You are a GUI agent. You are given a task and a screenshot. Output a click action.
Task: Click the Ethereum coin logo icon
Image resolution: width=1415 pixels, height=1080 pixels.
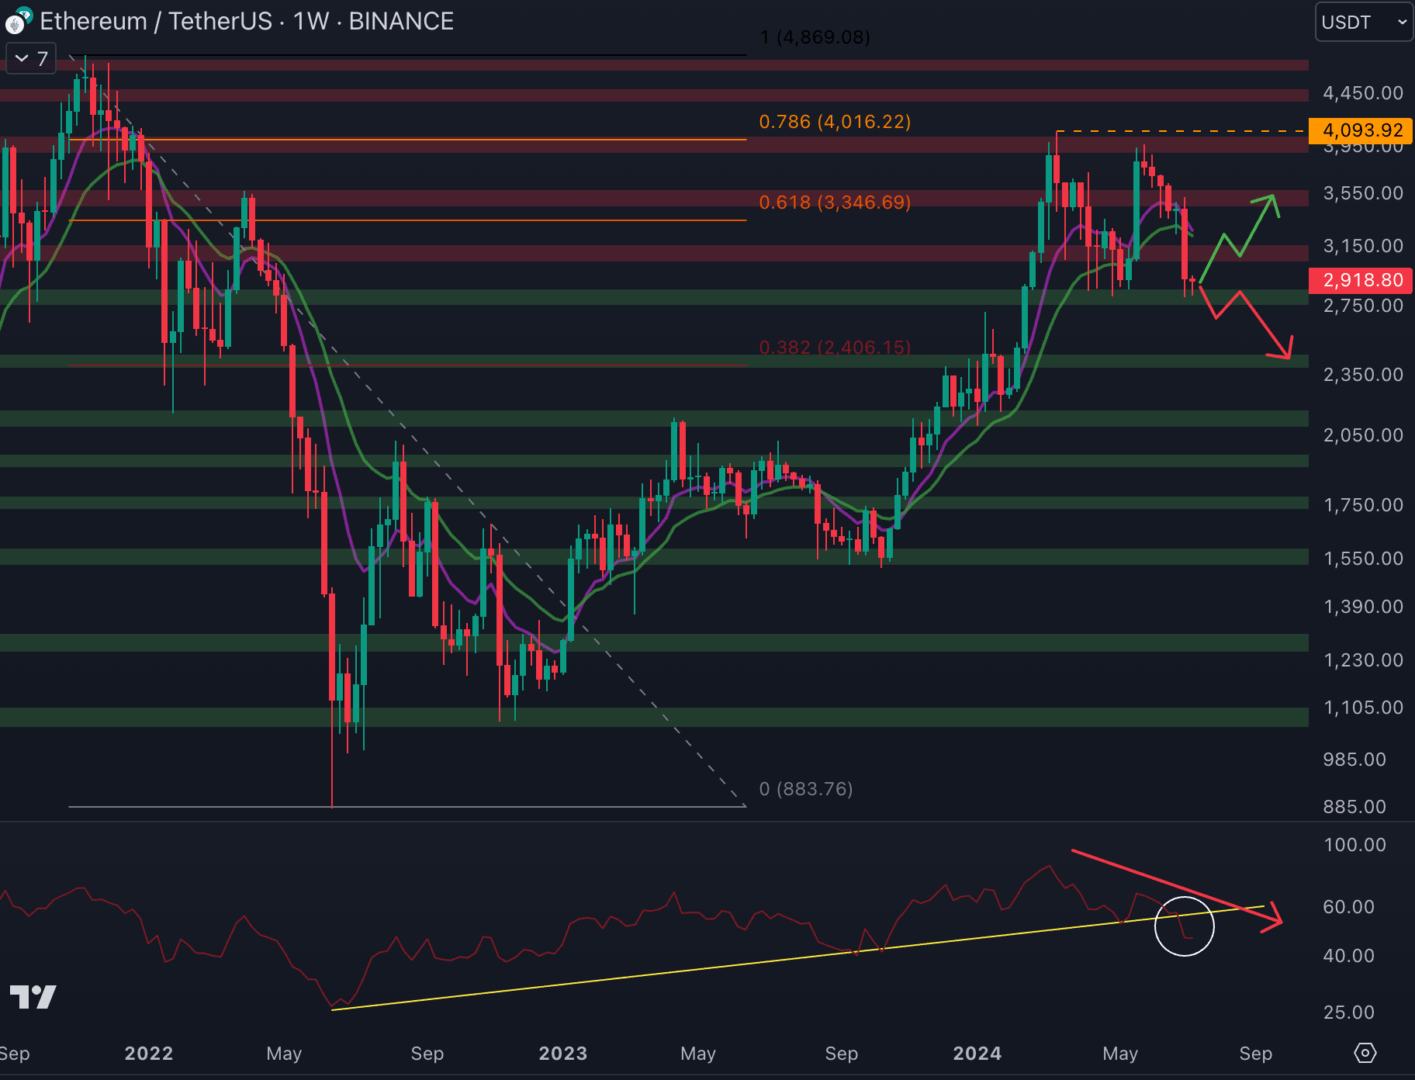tap(14, 23)
